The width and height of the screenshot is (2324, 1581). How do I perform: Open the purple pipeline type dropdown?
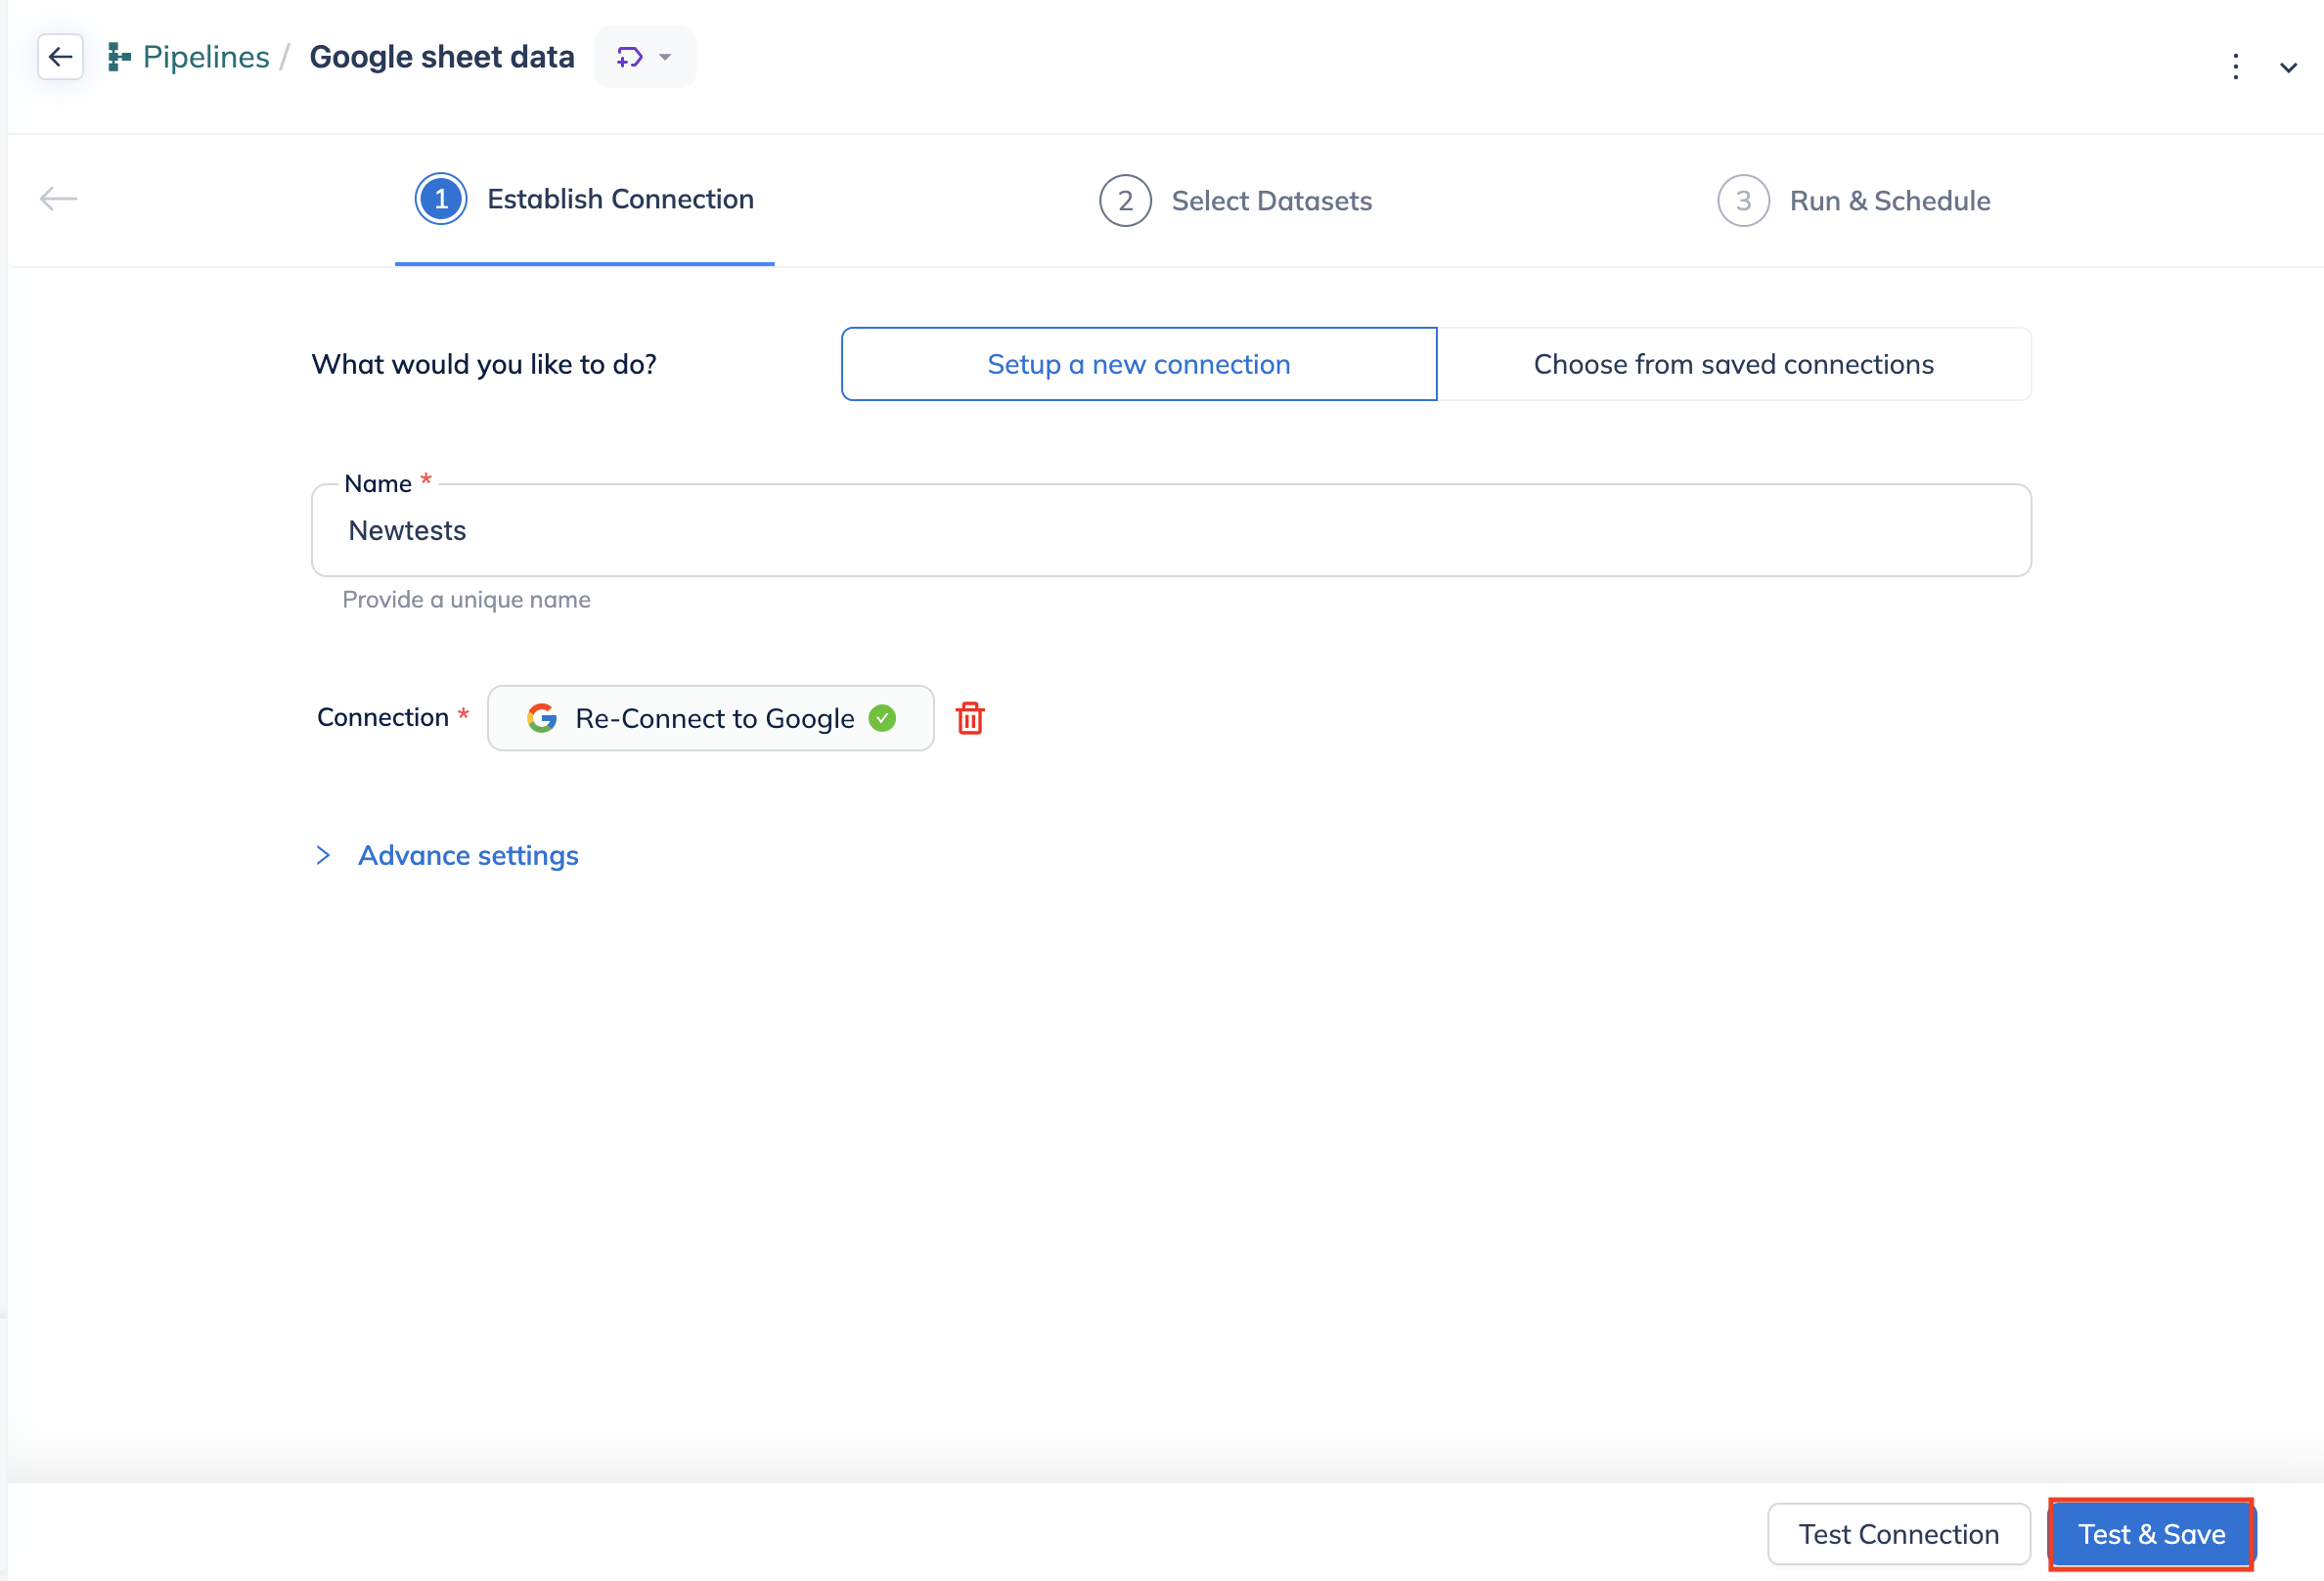pyautogui.click(x=645, y=57)
